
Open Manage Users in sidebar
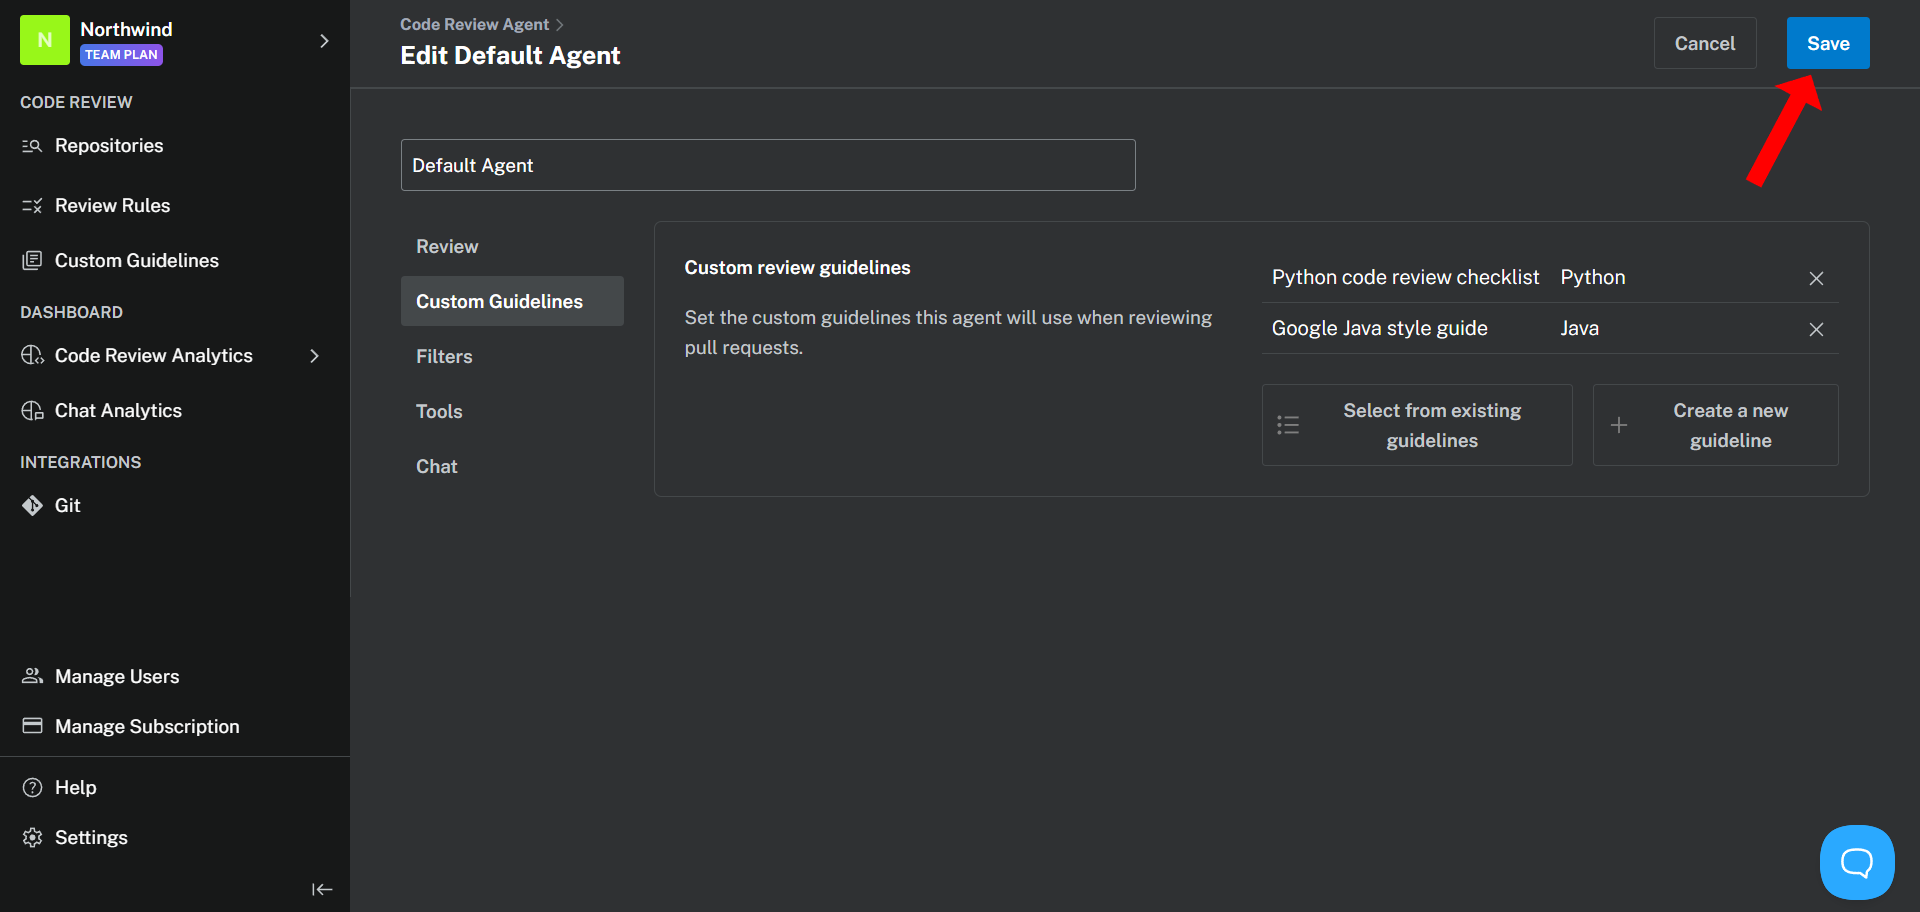click(116, 676)
